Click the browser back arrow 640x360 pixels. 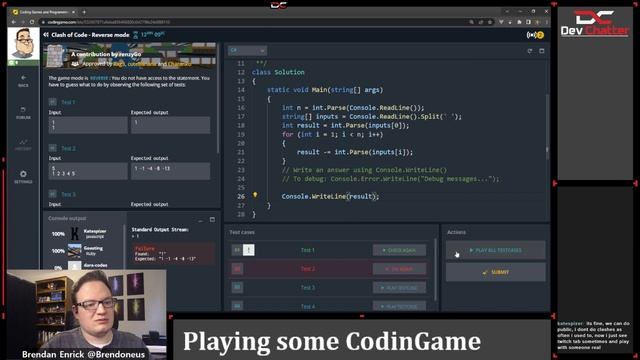[14, 22]
